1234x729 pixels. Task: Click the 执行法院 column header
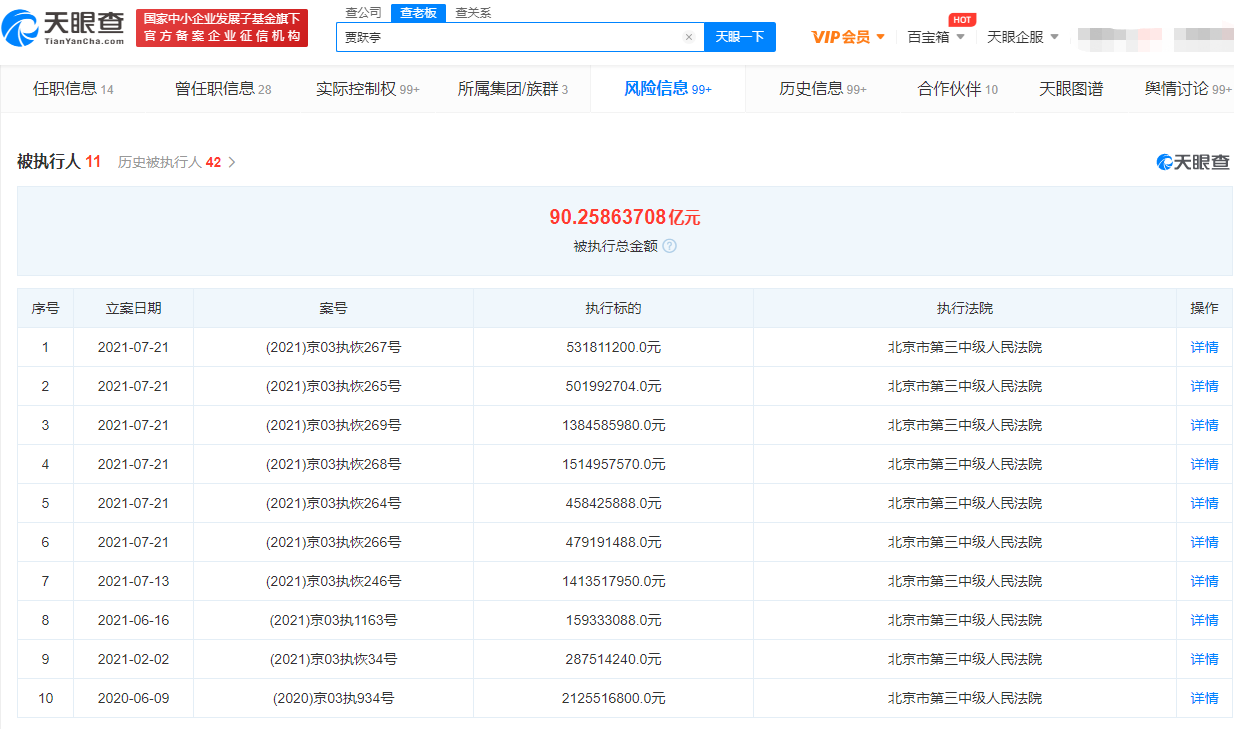[x=965, y=308]
